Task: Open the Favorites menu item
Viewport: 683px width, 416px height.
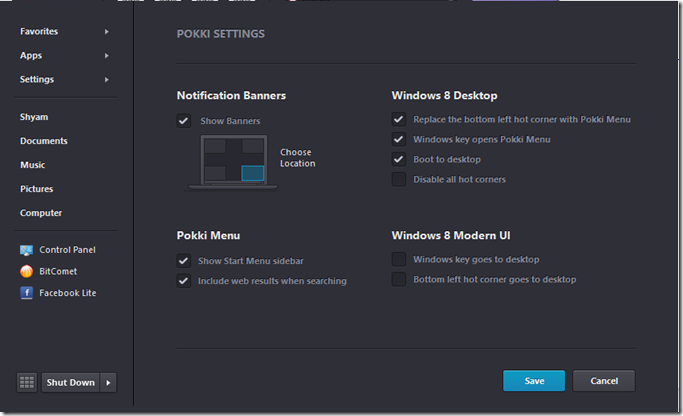Action: tap(39, 31)
